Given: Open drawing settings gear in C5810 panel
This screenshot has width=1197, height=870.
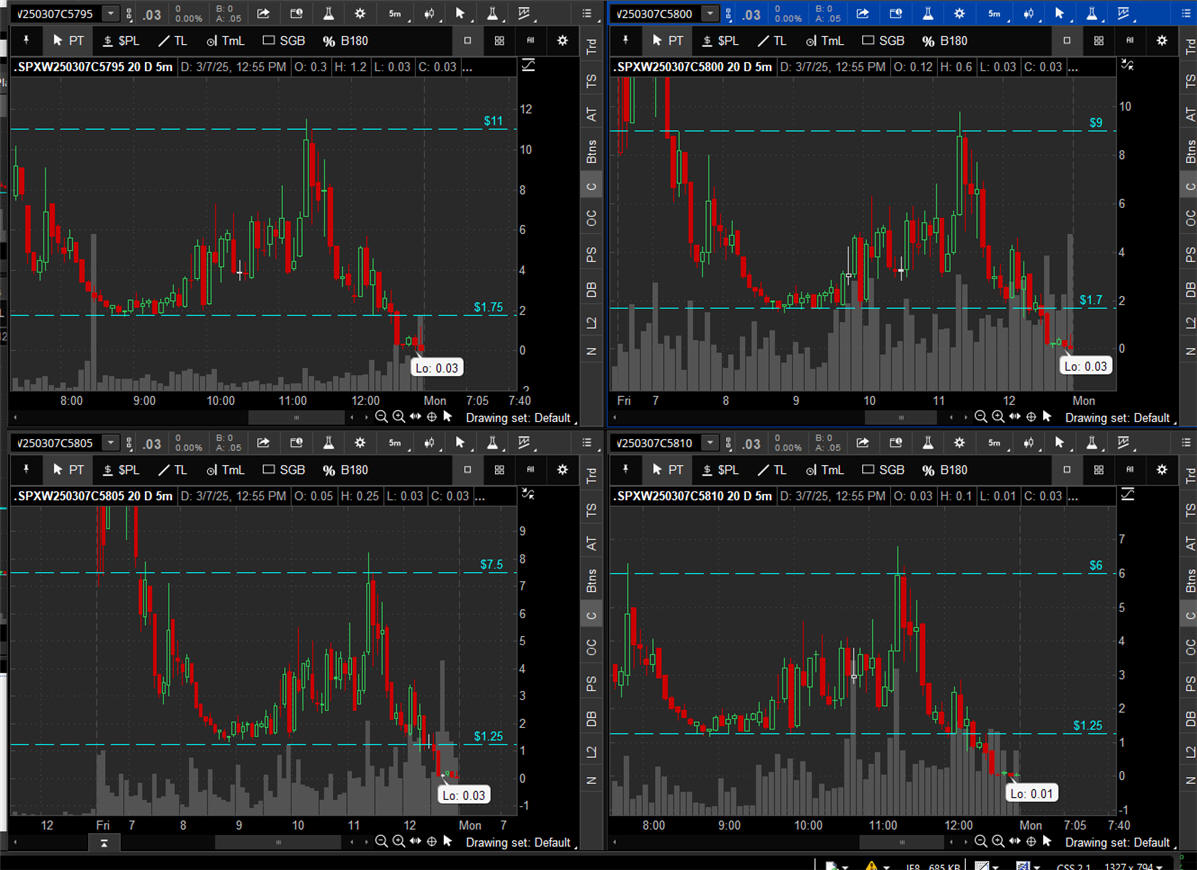Looking at the screenshot, I should (x=1162, y=469).
